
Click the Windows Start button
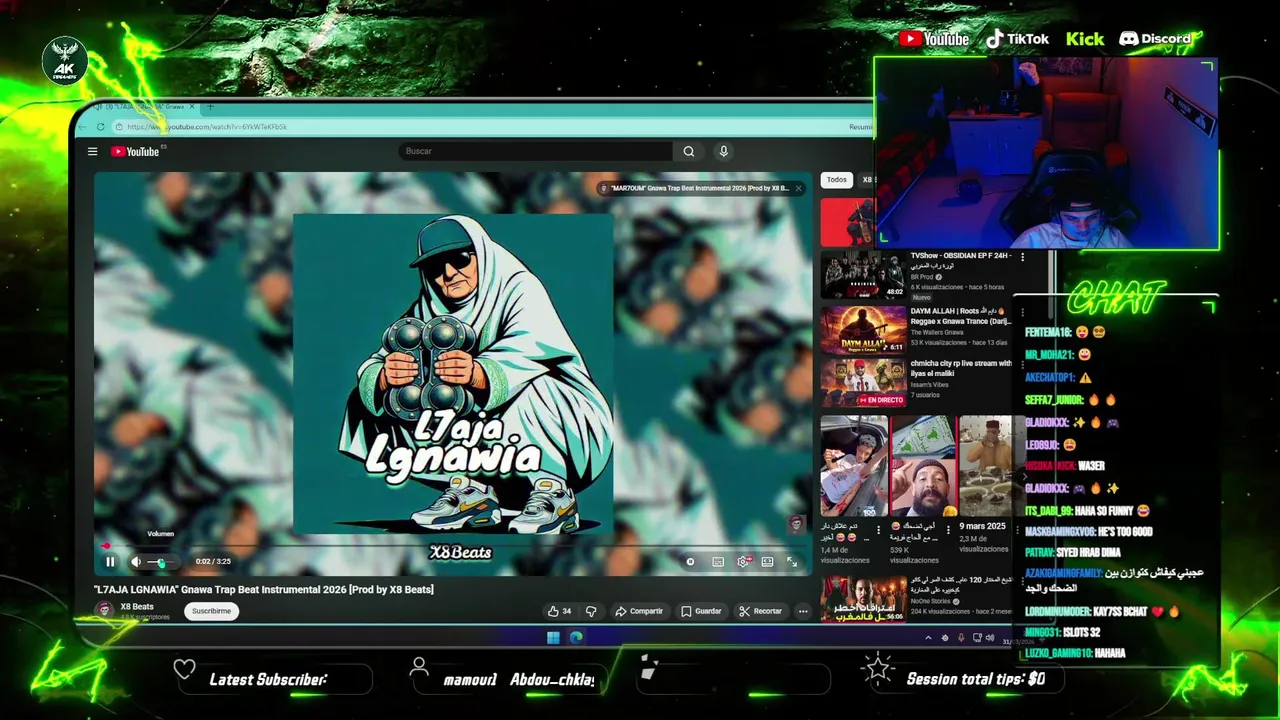pos(553,637)
